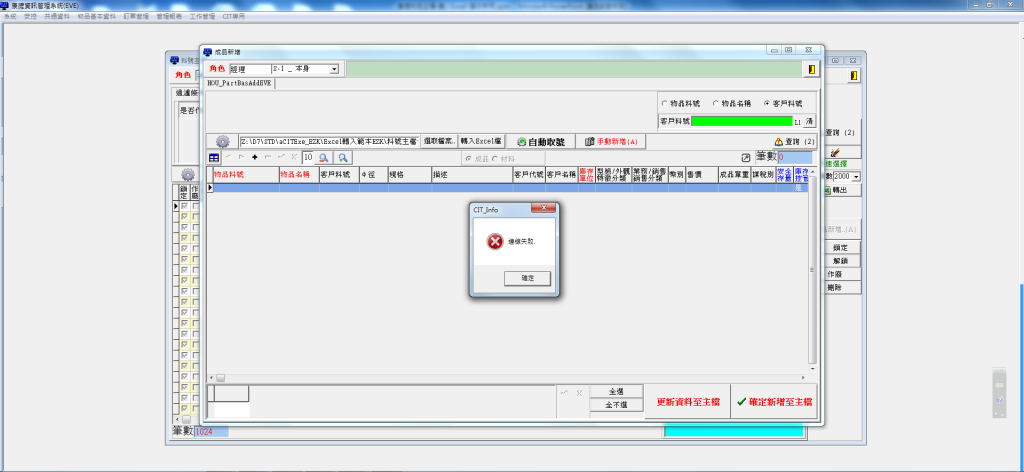Click the 查詢 (2) query warning icon
This screenshot has height=472, width=1024.
779,142
